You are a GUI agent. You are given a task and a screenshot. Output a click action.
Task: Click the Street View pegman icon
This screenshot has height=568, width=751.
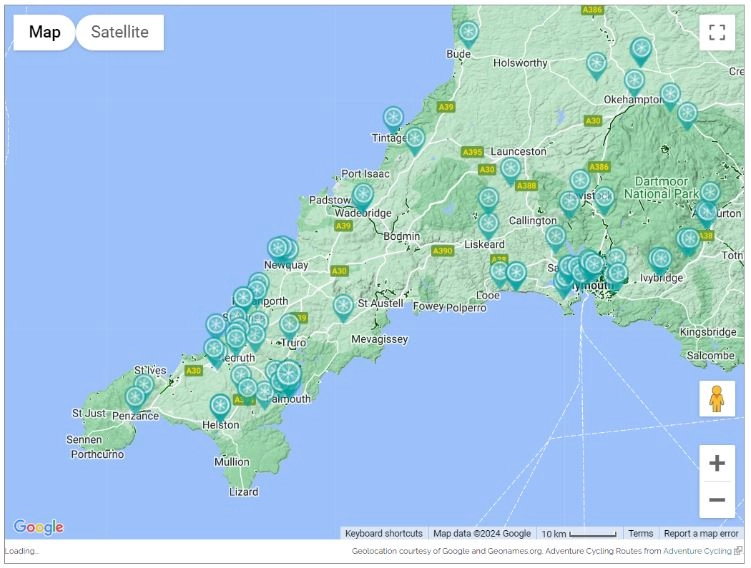(x=717, y=399)
